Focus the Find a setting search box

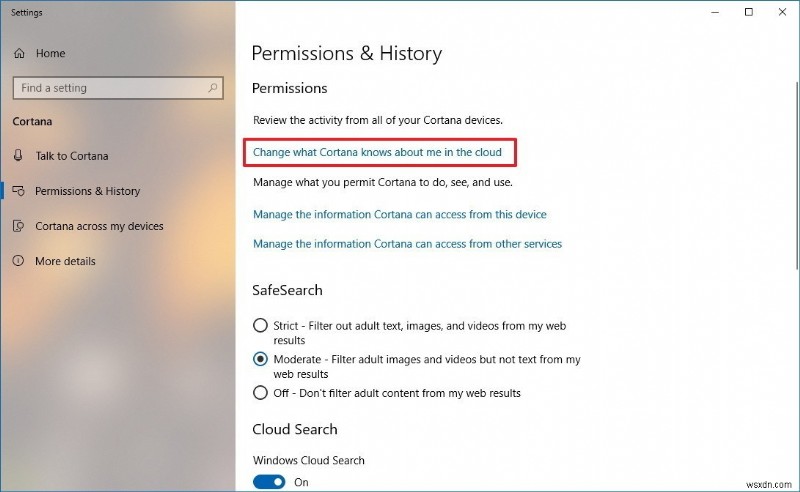110,88
